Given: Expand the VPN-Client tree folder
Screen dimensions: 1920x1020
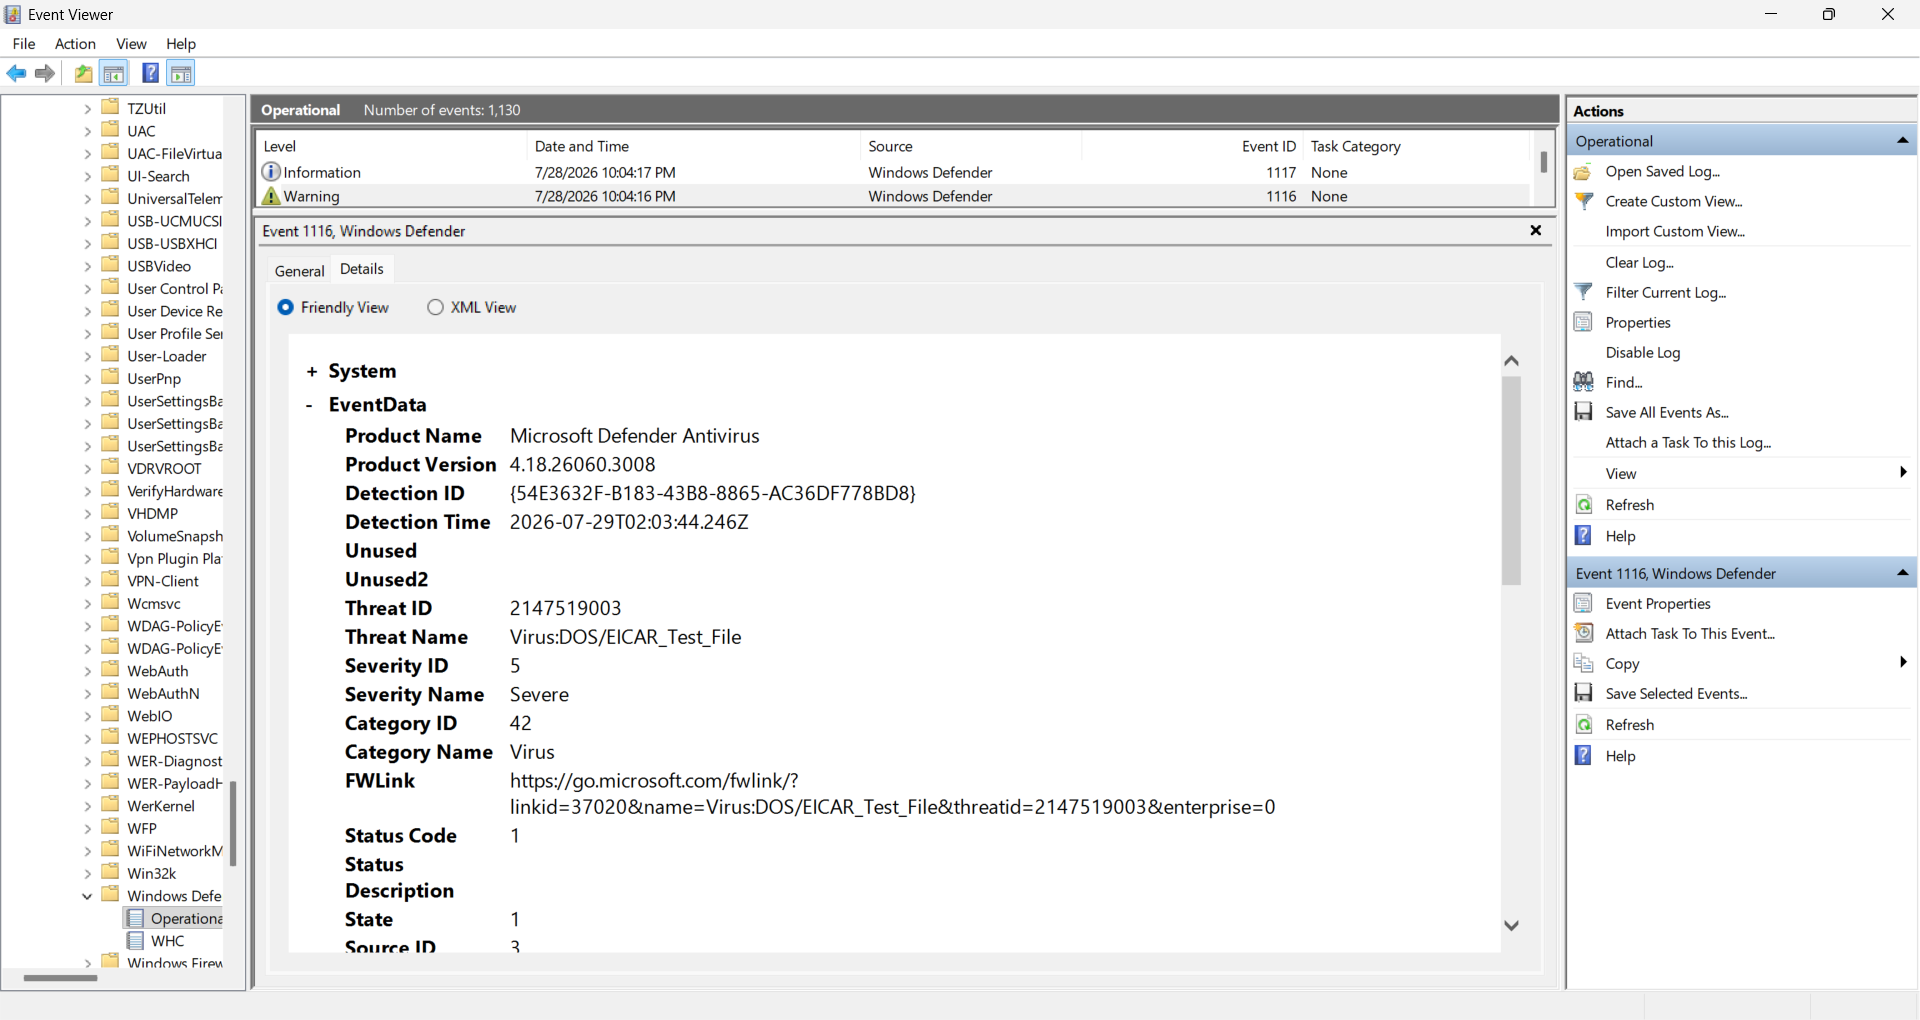Looking at the screenshot, I should (x=87, y=581).
